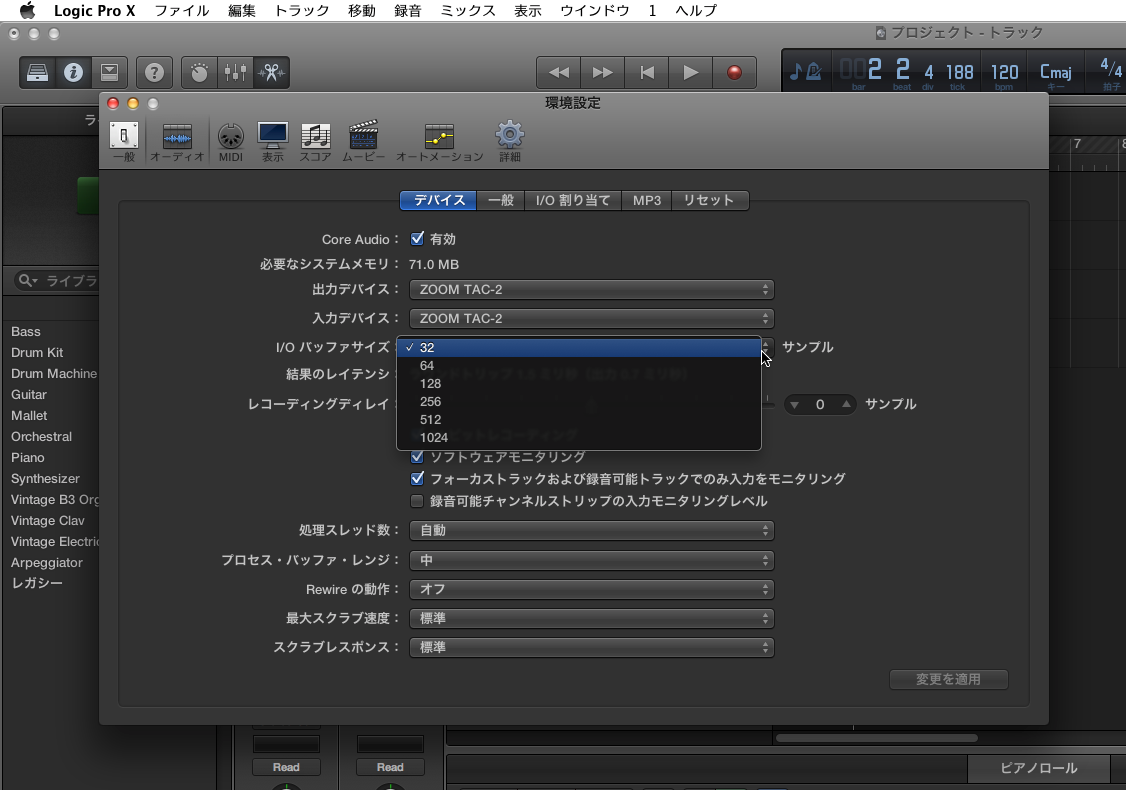Open the Mixer faders icon

pos(236,73)
